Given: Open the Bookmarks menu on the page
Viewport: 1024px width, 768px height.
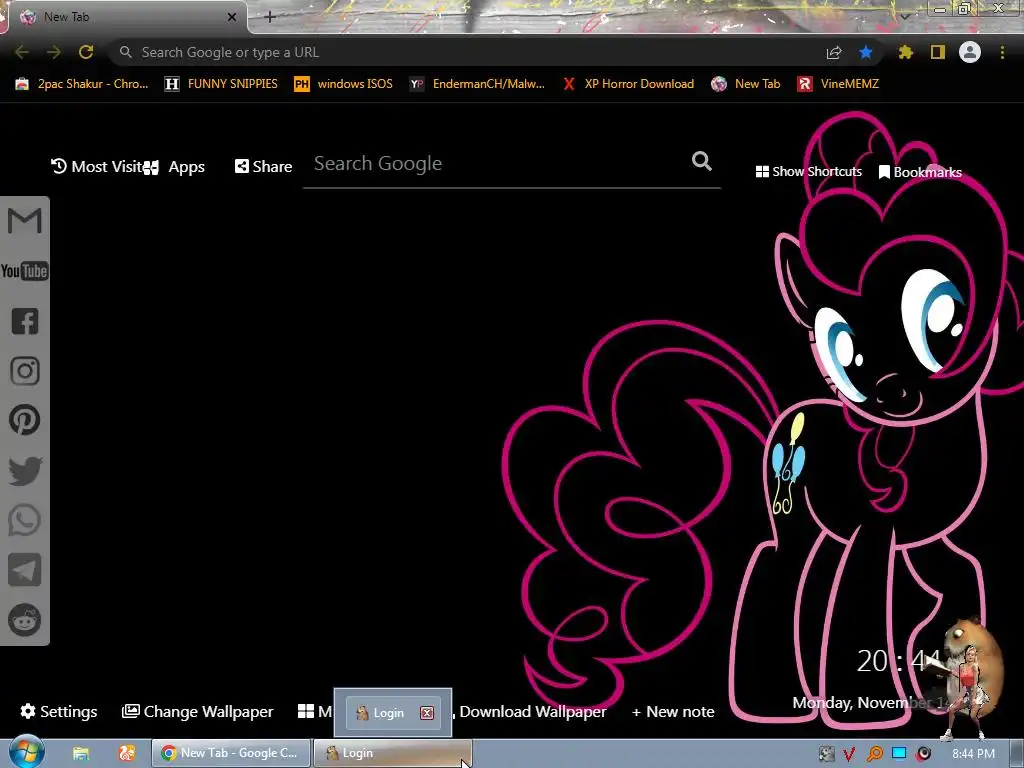Looking at the screenshot, I should click(x=920, y=172).
